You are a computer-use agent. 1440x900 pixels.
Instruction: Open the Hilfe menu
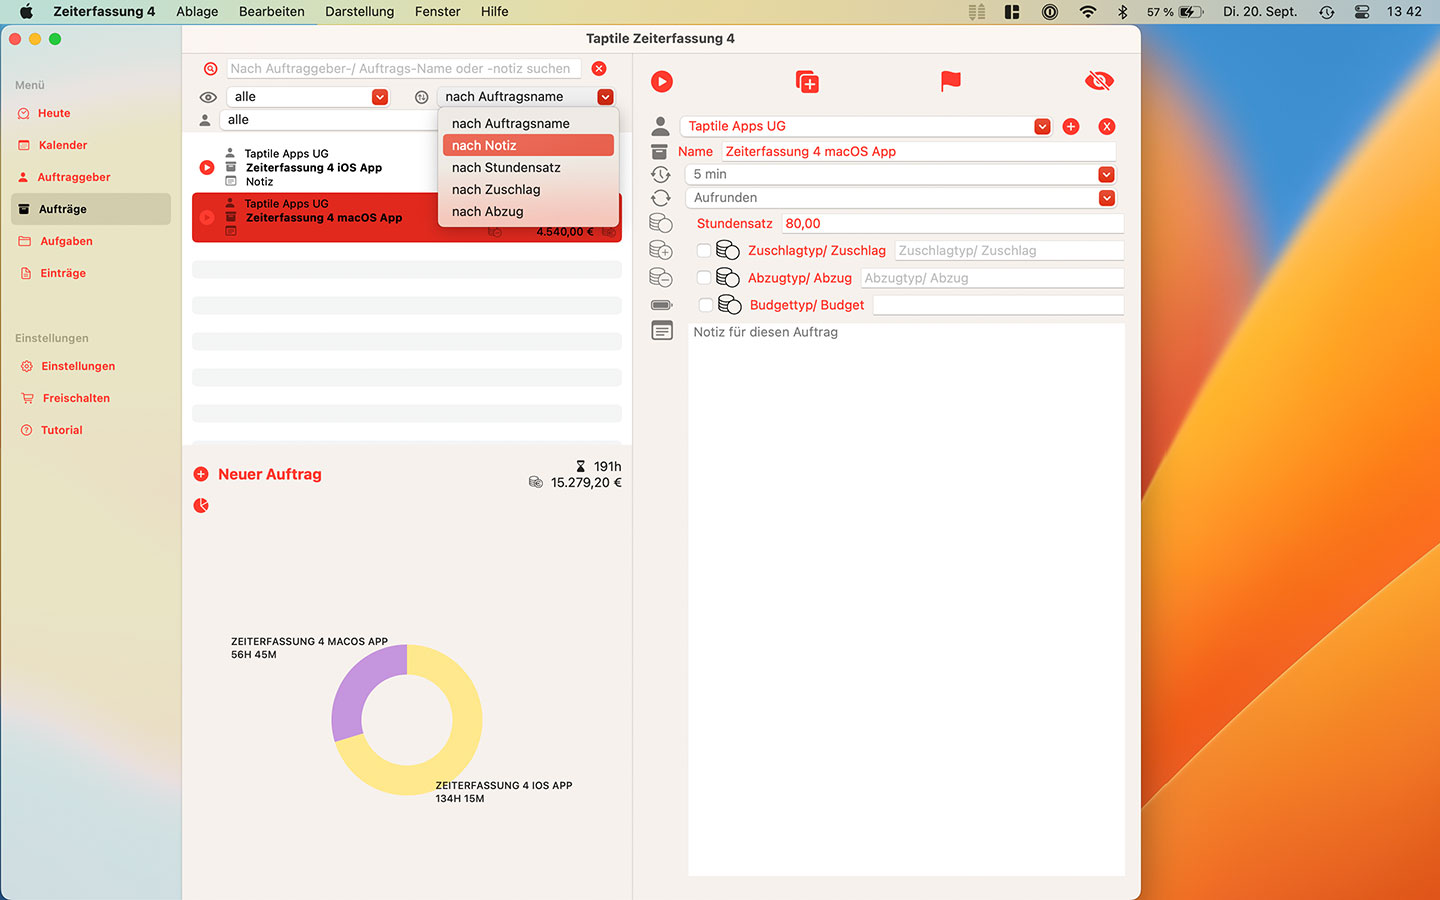[494, 12]
